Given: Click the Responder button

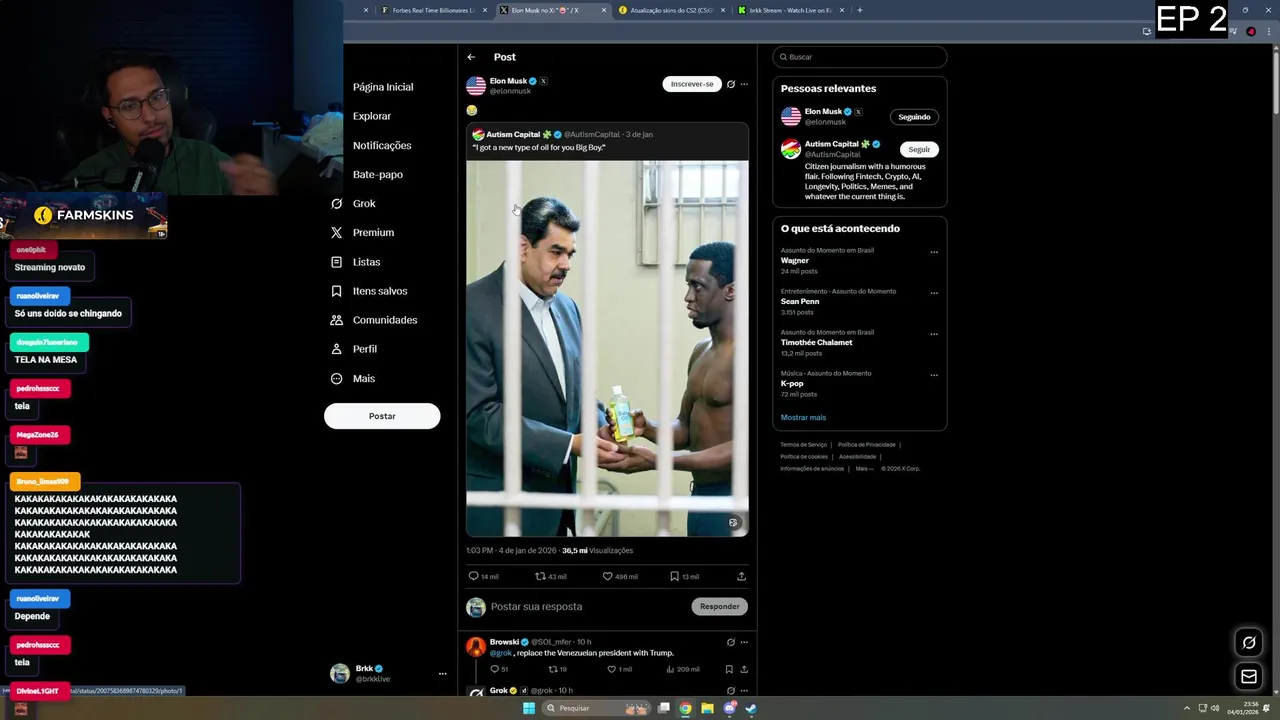Looking at the screenshot, I should [x=719, y=606].
